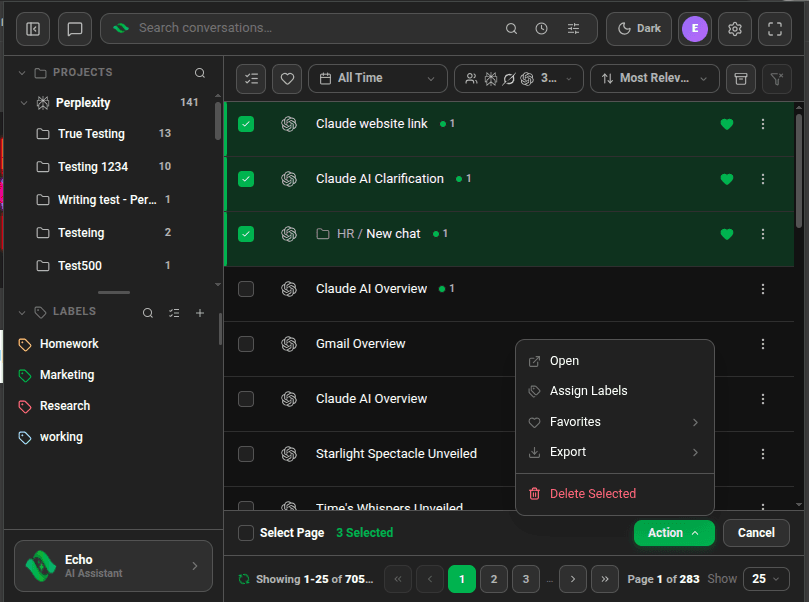Open more options for Claude AI Clarification

point(763,179)
